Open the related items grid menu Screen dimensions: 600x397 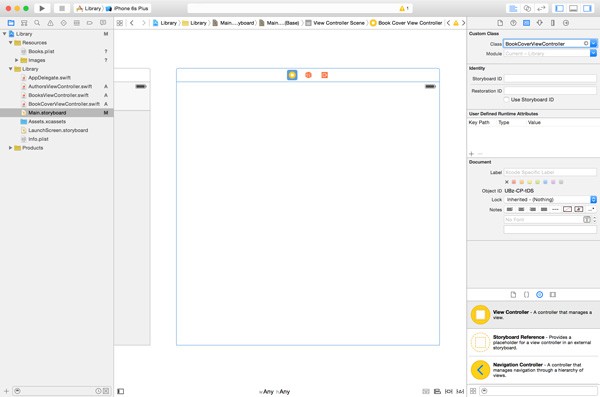(x=120, y=23)
